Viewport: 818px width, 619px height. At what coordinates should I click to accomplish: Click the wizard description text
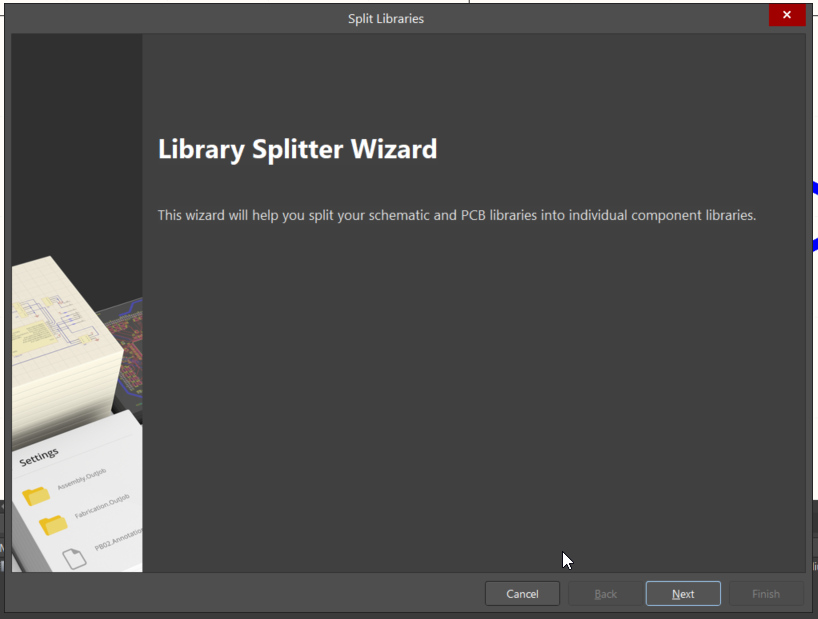coord(456,215)
